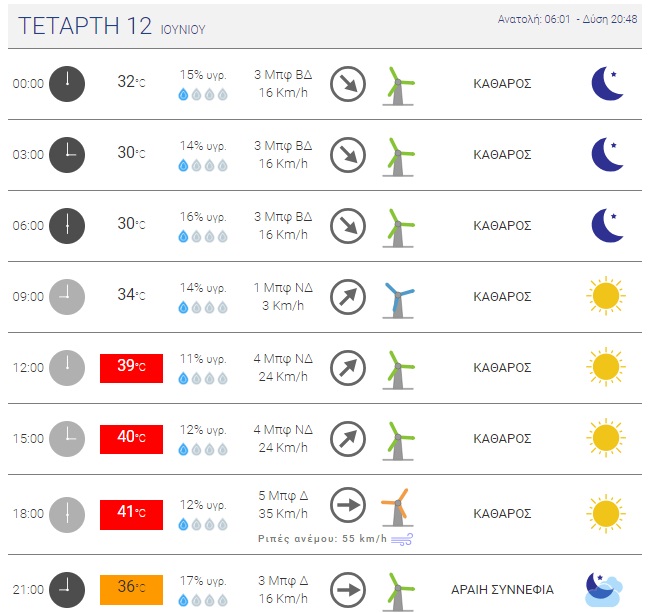
Task: Click the southeast wind arrow at 03:00
Action: (x=348, y=155)
